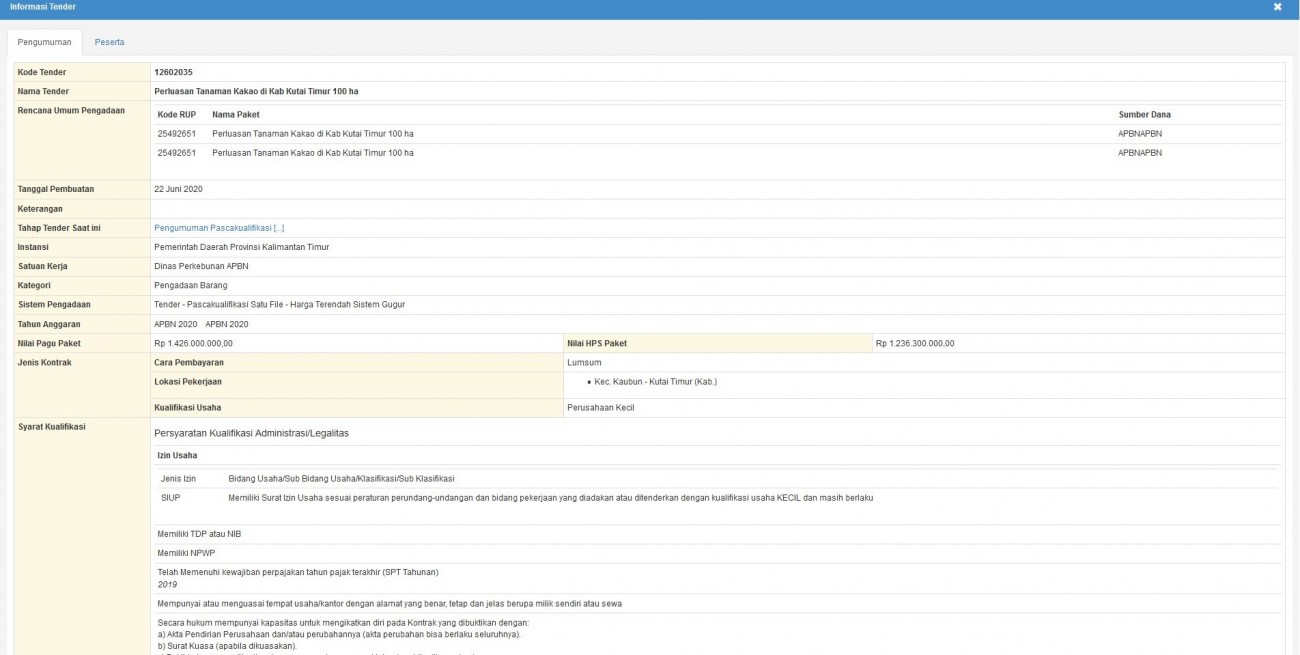Click the Lumsum payment method value

[x=584, y=362]
